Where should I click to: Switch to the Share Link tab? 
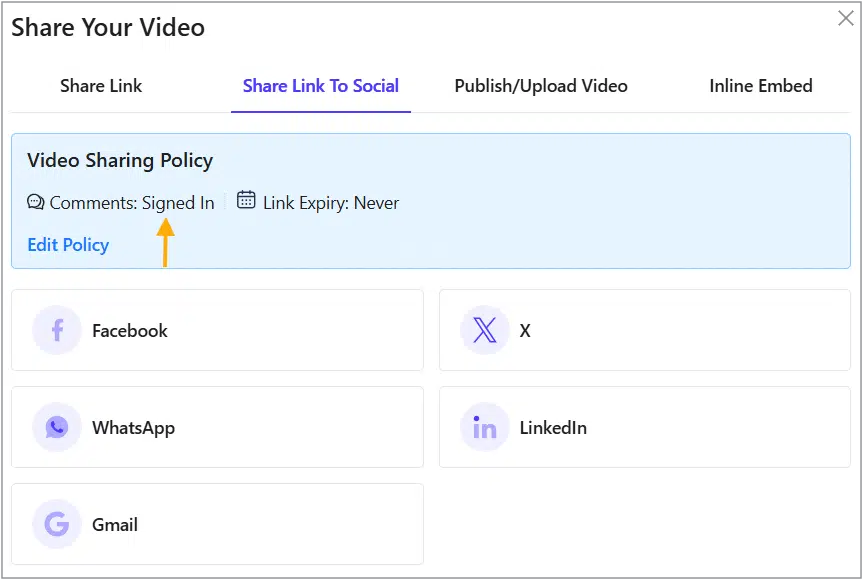coord(101,86)
